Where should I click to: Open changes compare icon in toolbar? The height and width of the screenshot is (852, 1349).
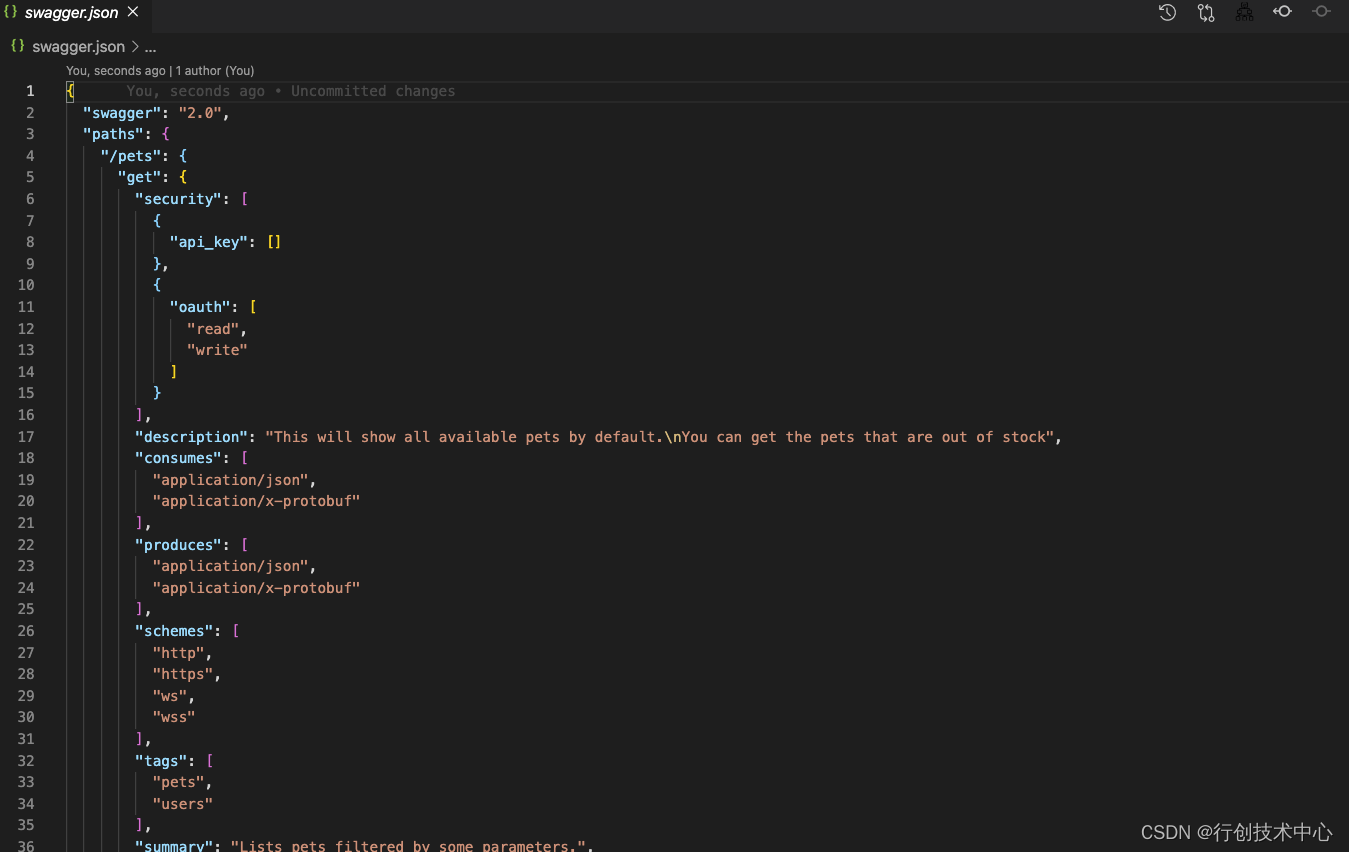click(x=1206, y=12)
